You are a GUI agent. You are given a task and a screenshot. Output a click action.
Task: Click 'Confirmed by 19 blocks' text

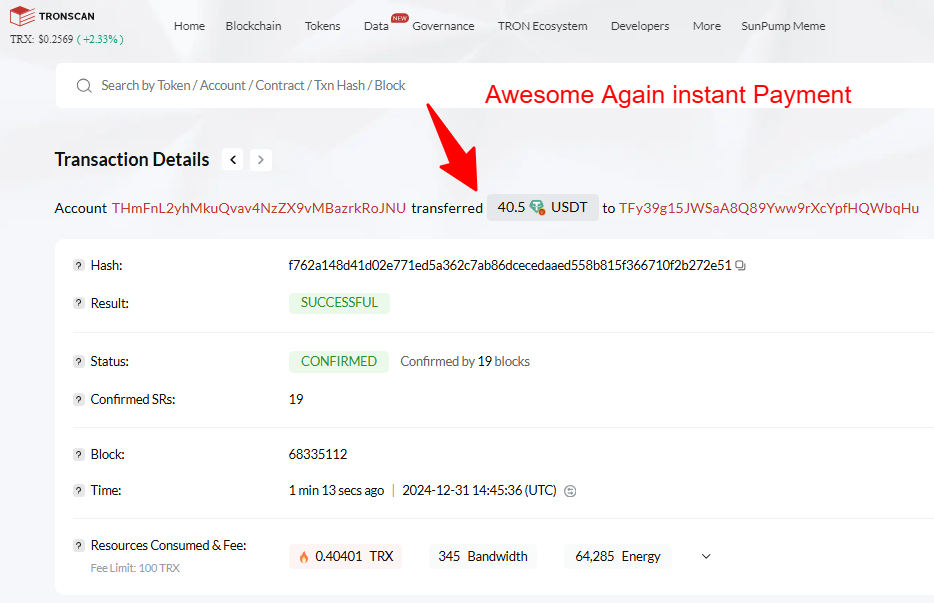465,362
